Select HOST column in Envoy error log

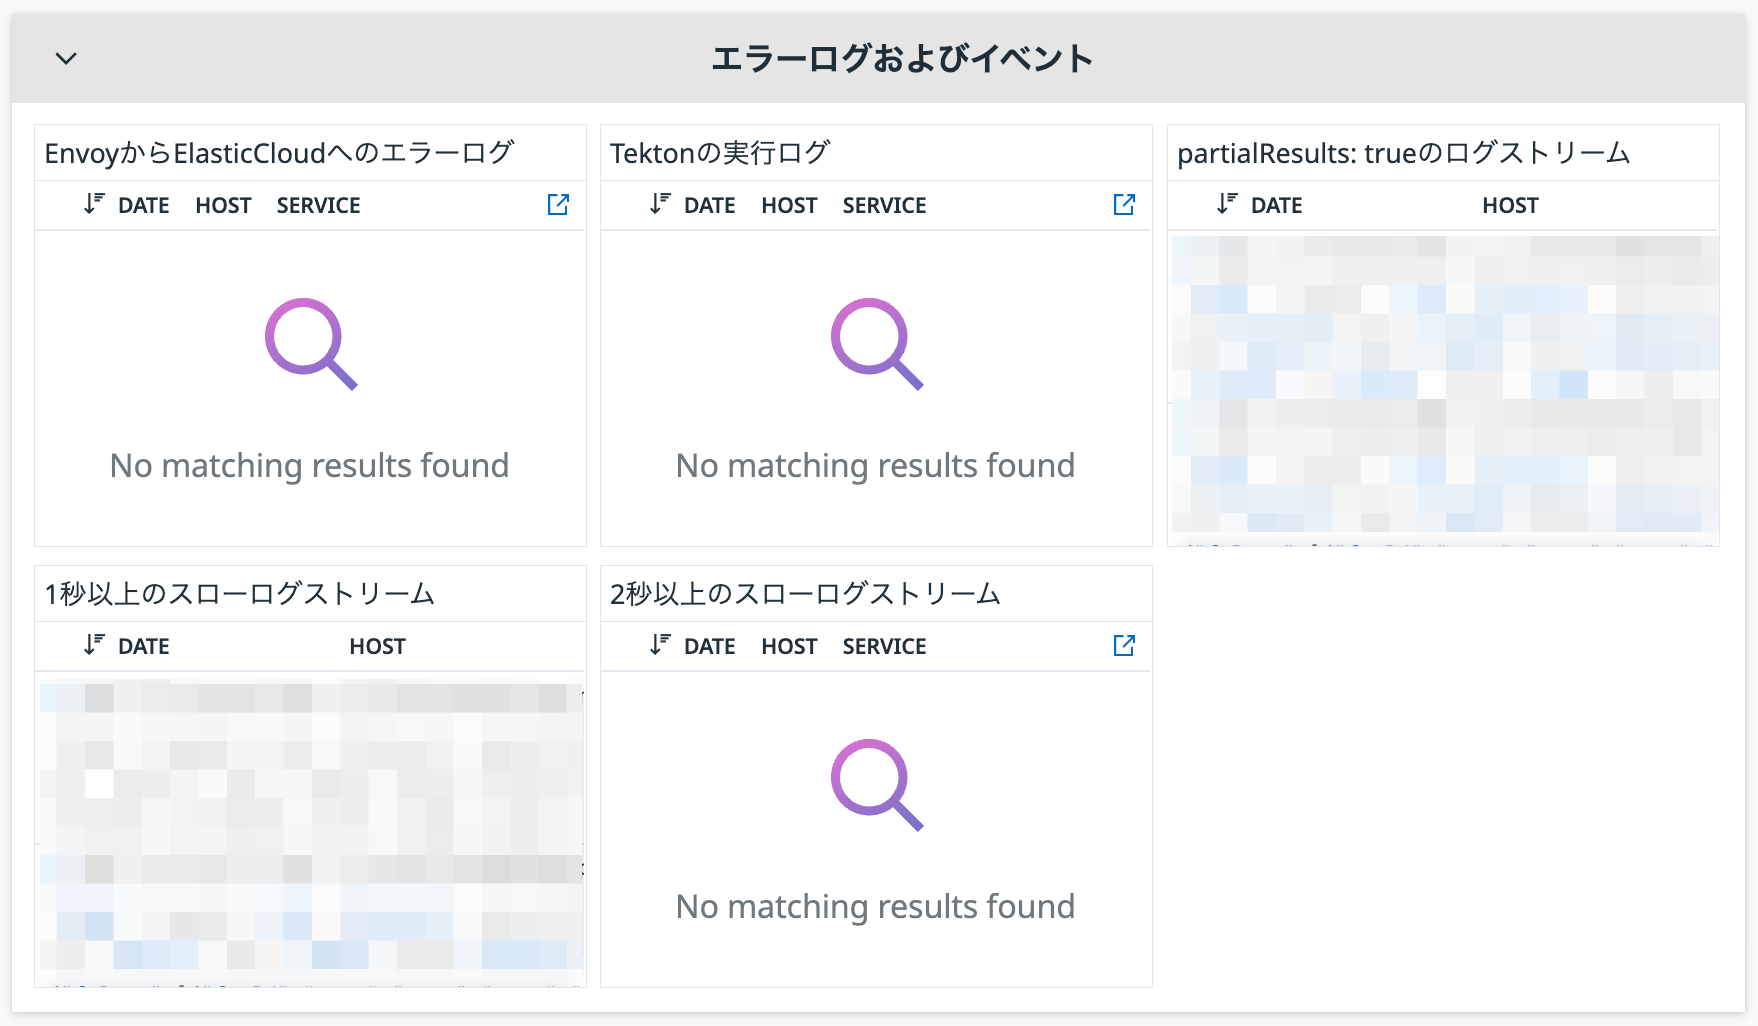click(x=223, y=206)
